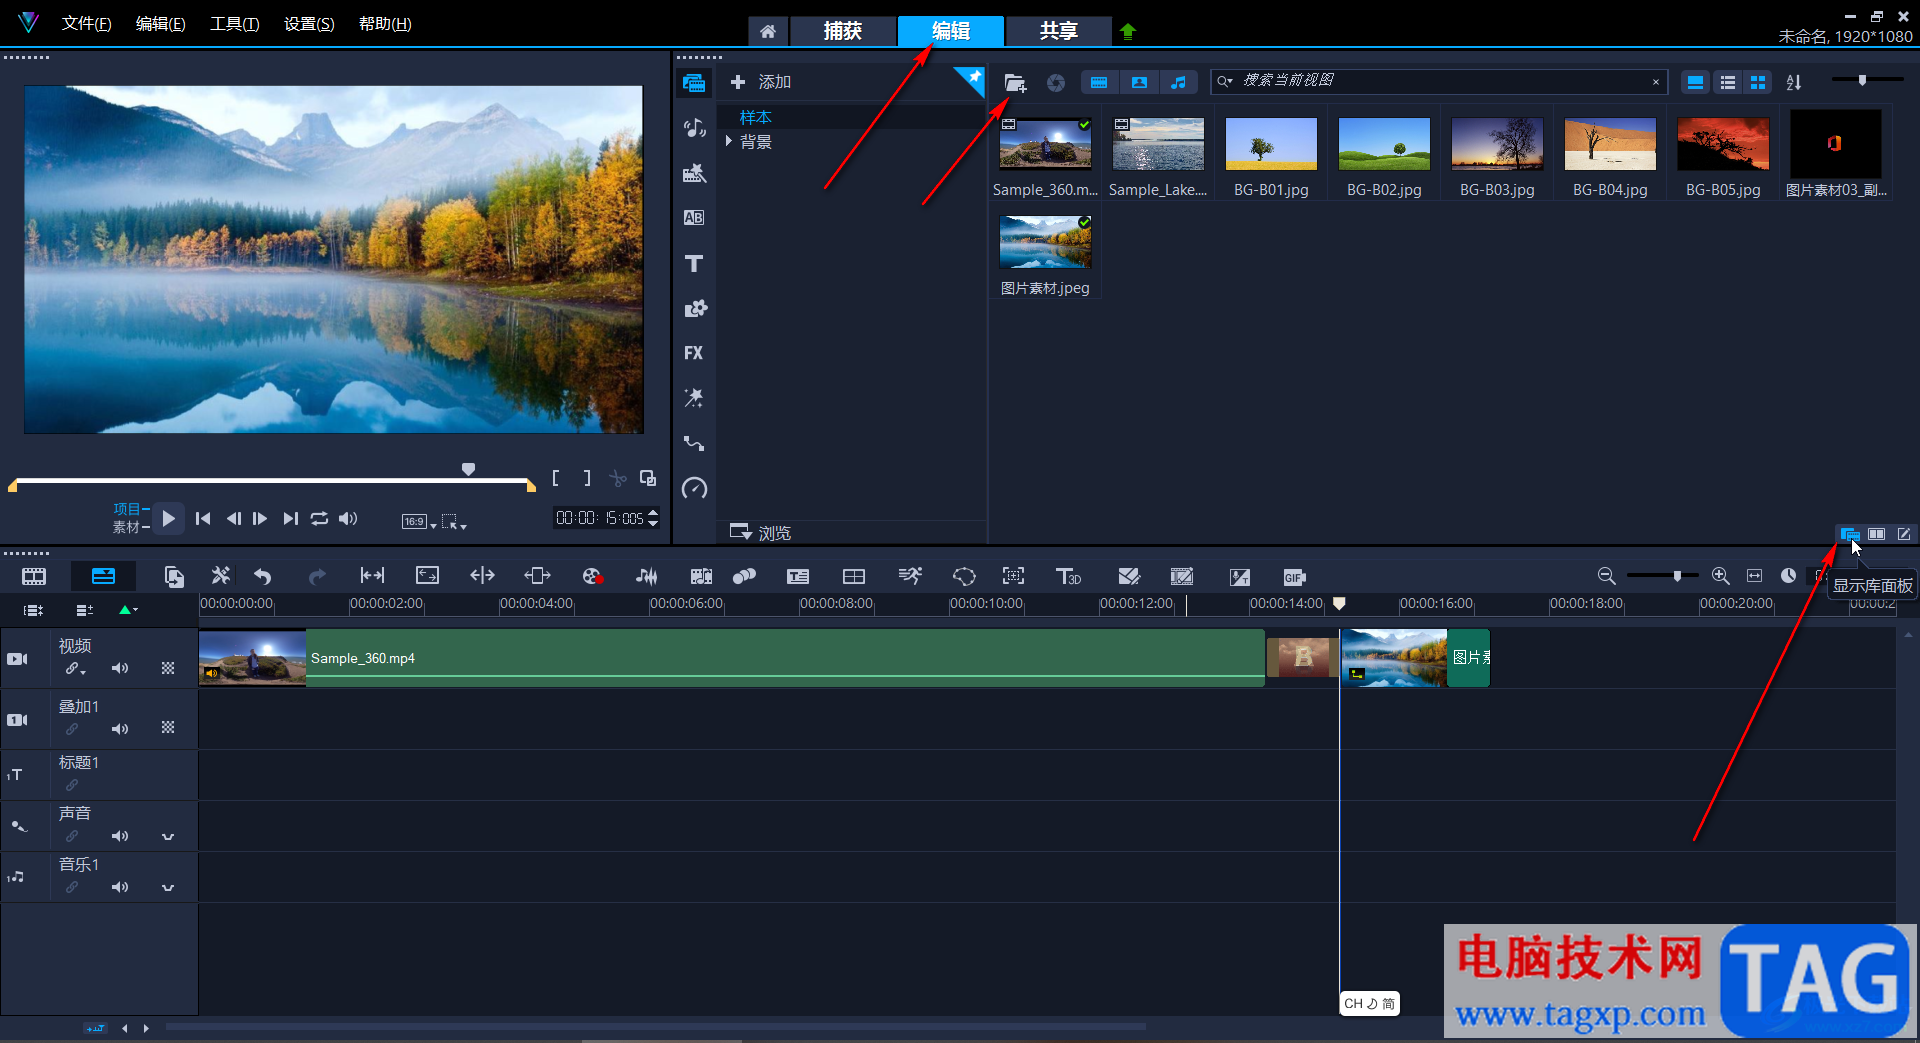The height and width of the screenshot is (1043, 1920).
Task: Mute the 声音 voice track
Action: [x=120, y=836]
